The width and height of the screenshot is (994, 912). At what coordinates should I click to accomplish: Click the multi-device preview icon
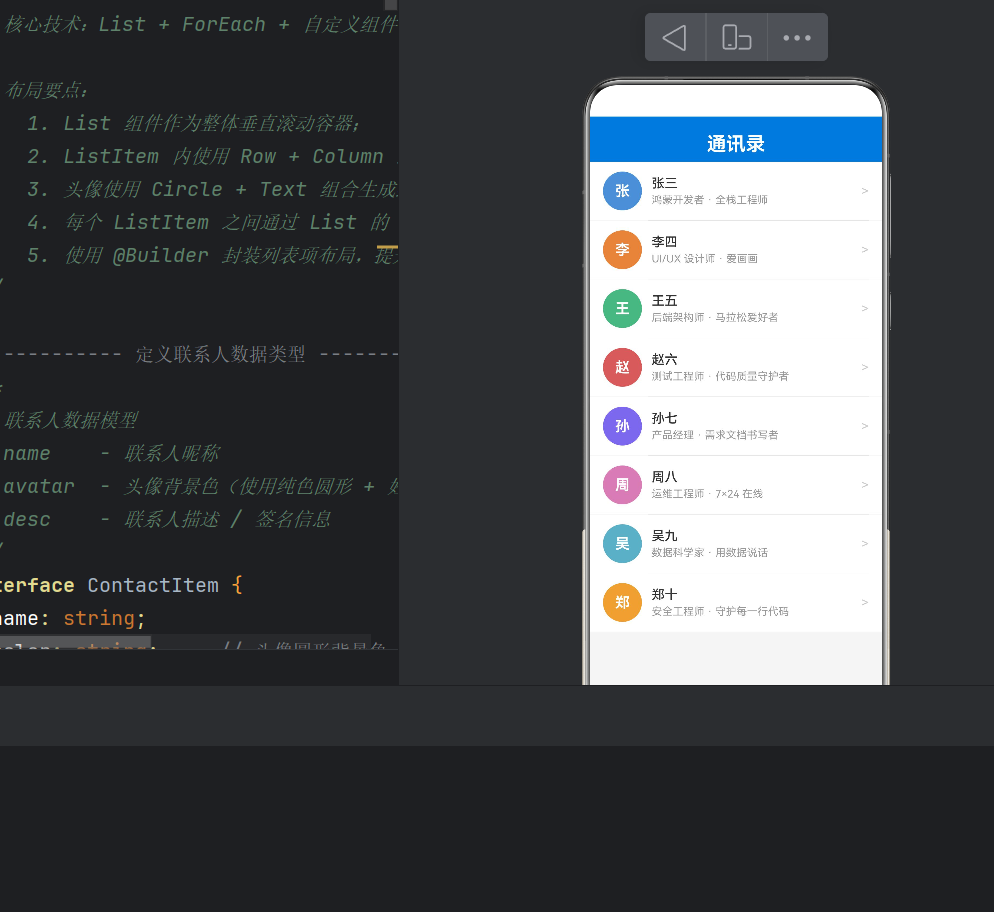pyautogui.click(x=737, y=37)
